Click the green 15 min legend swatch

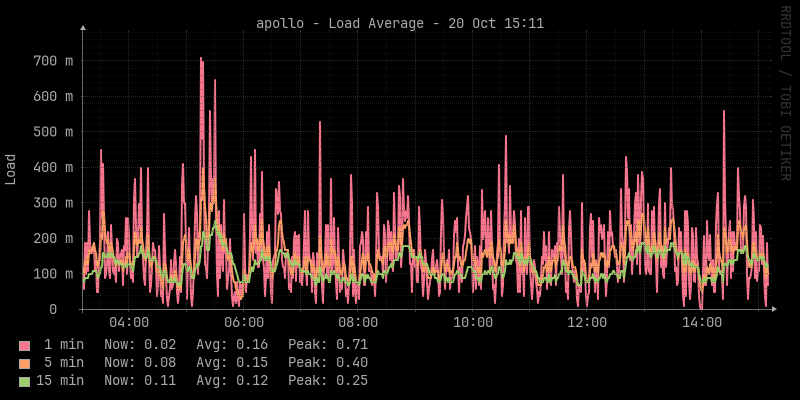(x=24, y=382)
